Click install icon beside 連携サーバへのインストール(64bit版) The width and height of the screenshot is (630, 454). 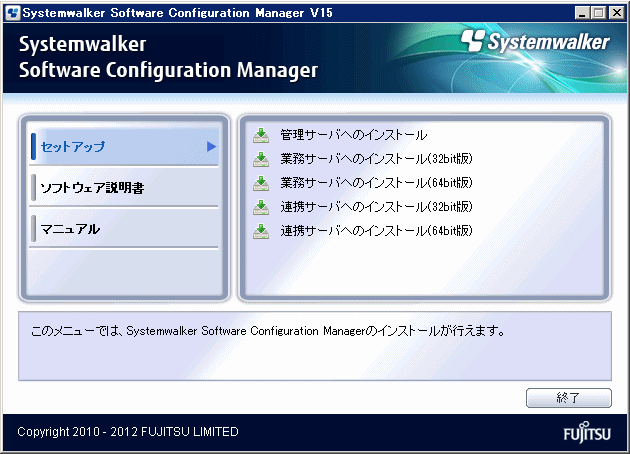pyautogui.click(x=261, y=231)
